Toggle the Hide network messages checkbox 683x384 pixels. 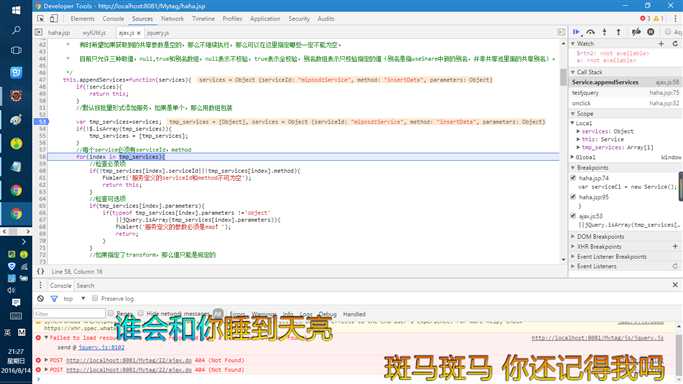click(141, 313)
